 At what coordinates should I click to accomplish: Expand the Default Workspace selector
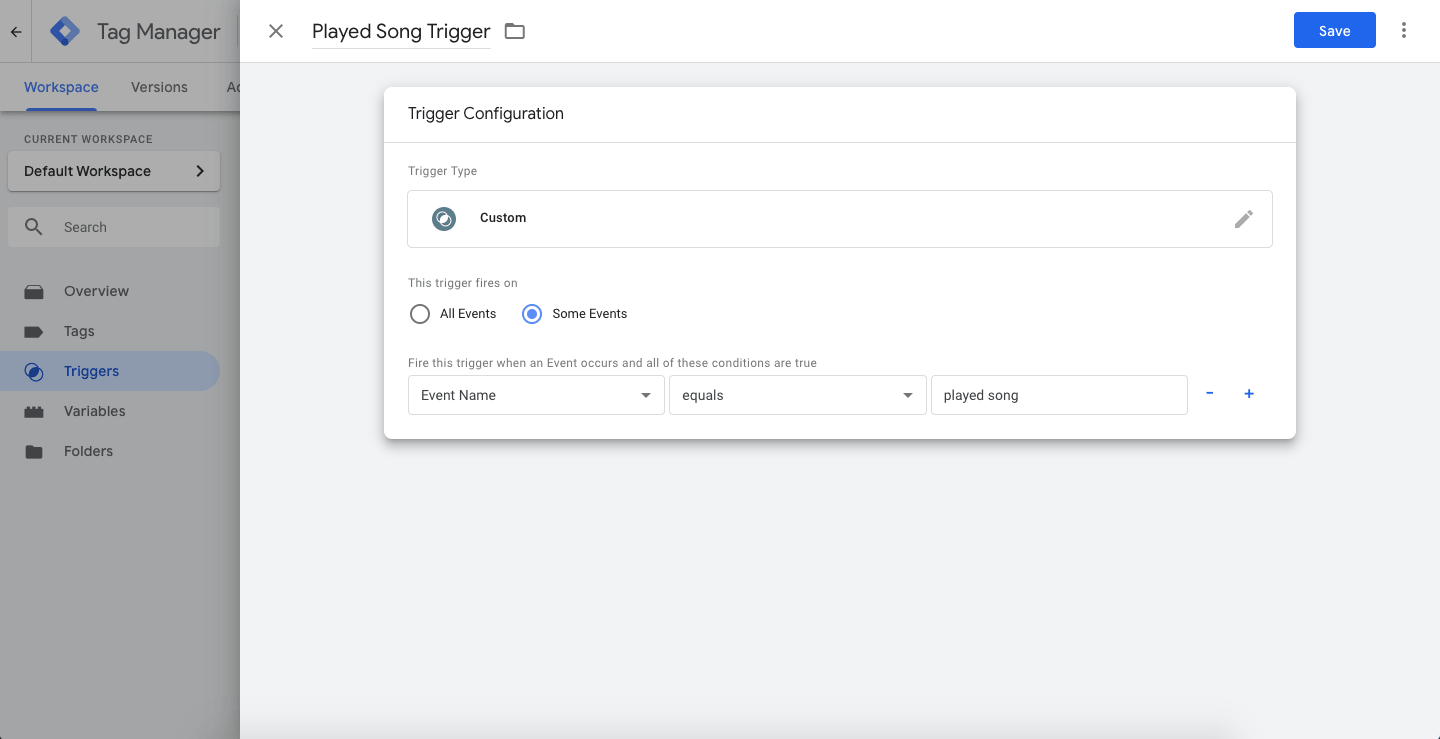114,171
